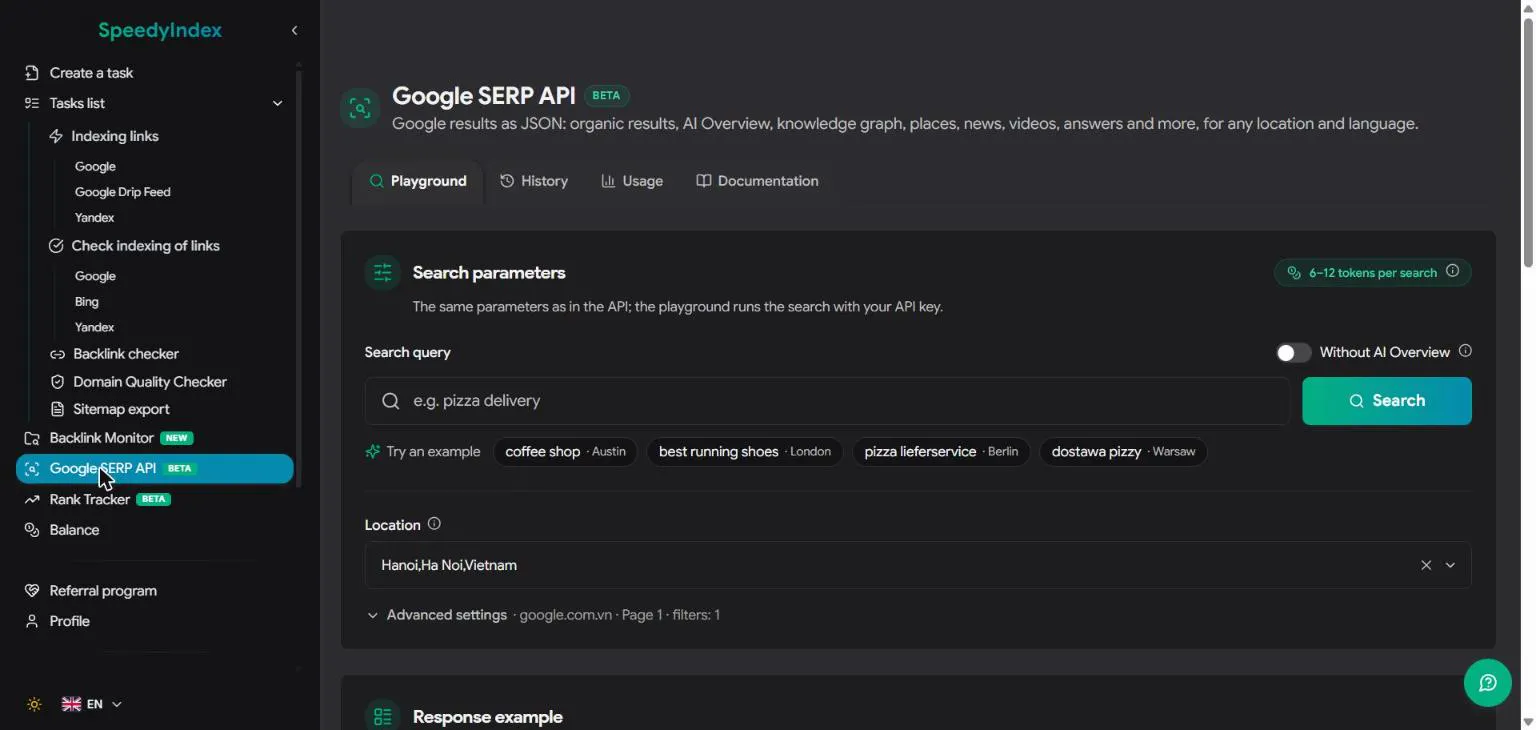Click the info icon beside Location

434,524
